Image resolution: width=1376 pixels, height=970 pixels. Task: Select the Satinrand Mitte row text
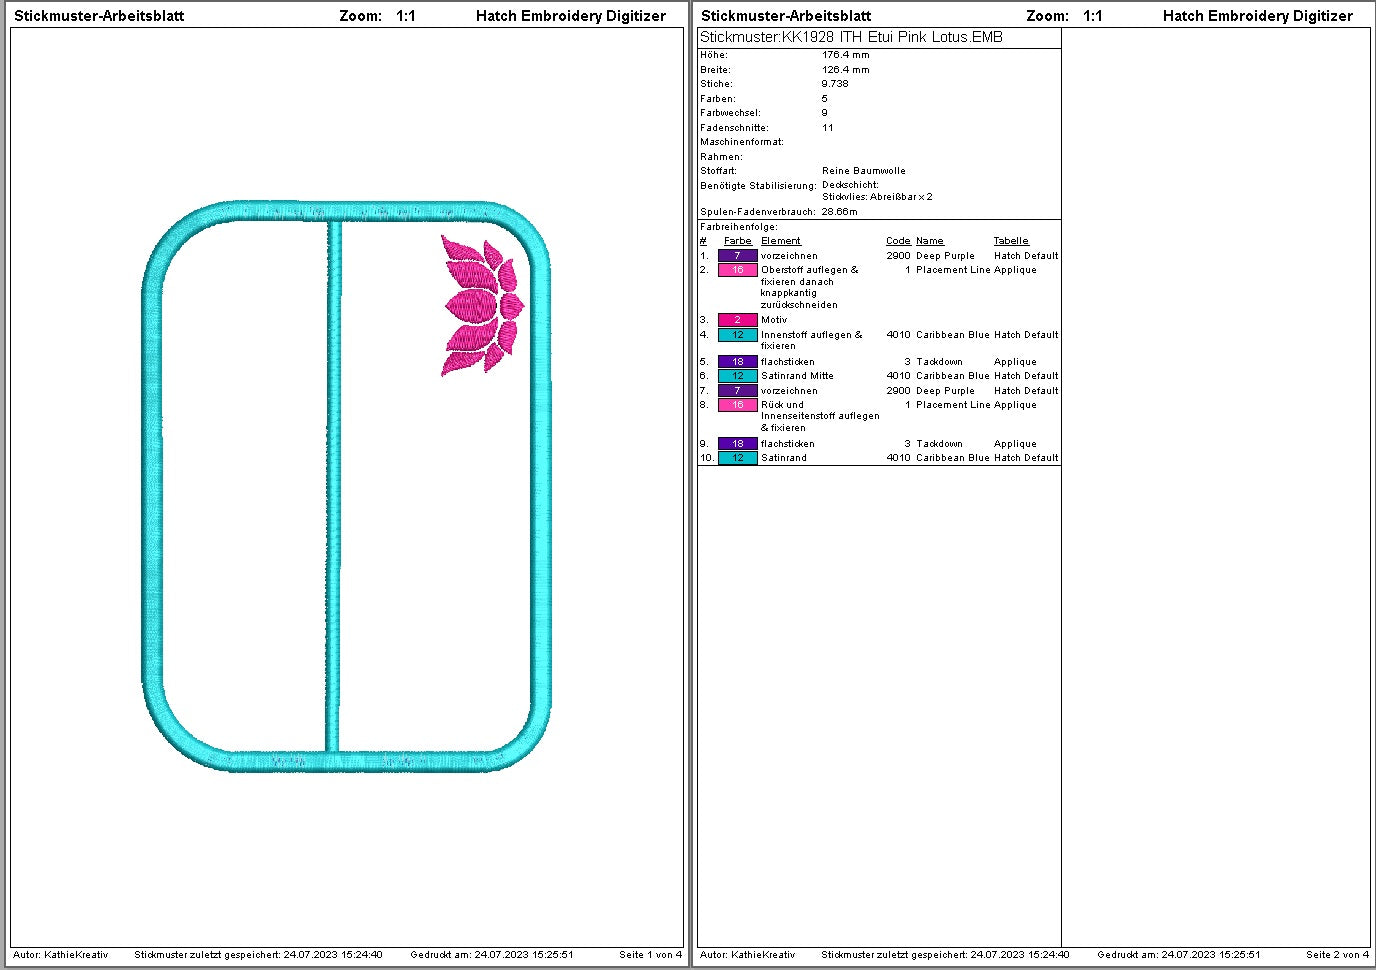click(x=797, y=376)
